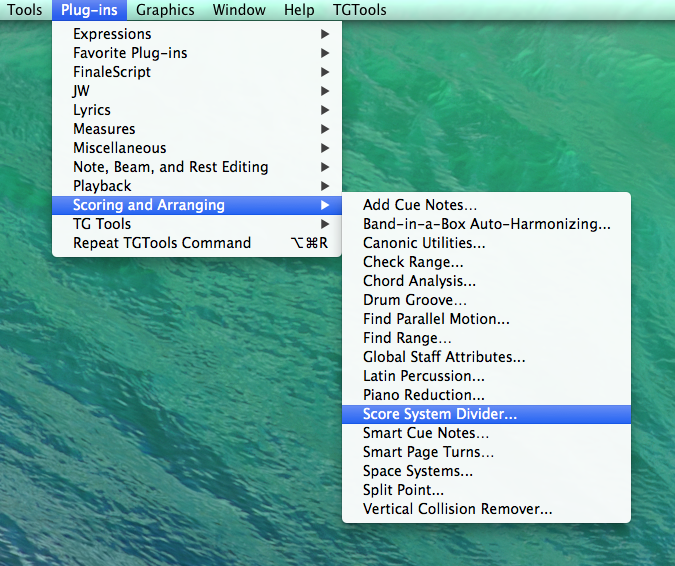Open the TGTools menu bar item
Screen dimensions: 675x566
pos(359,10)
